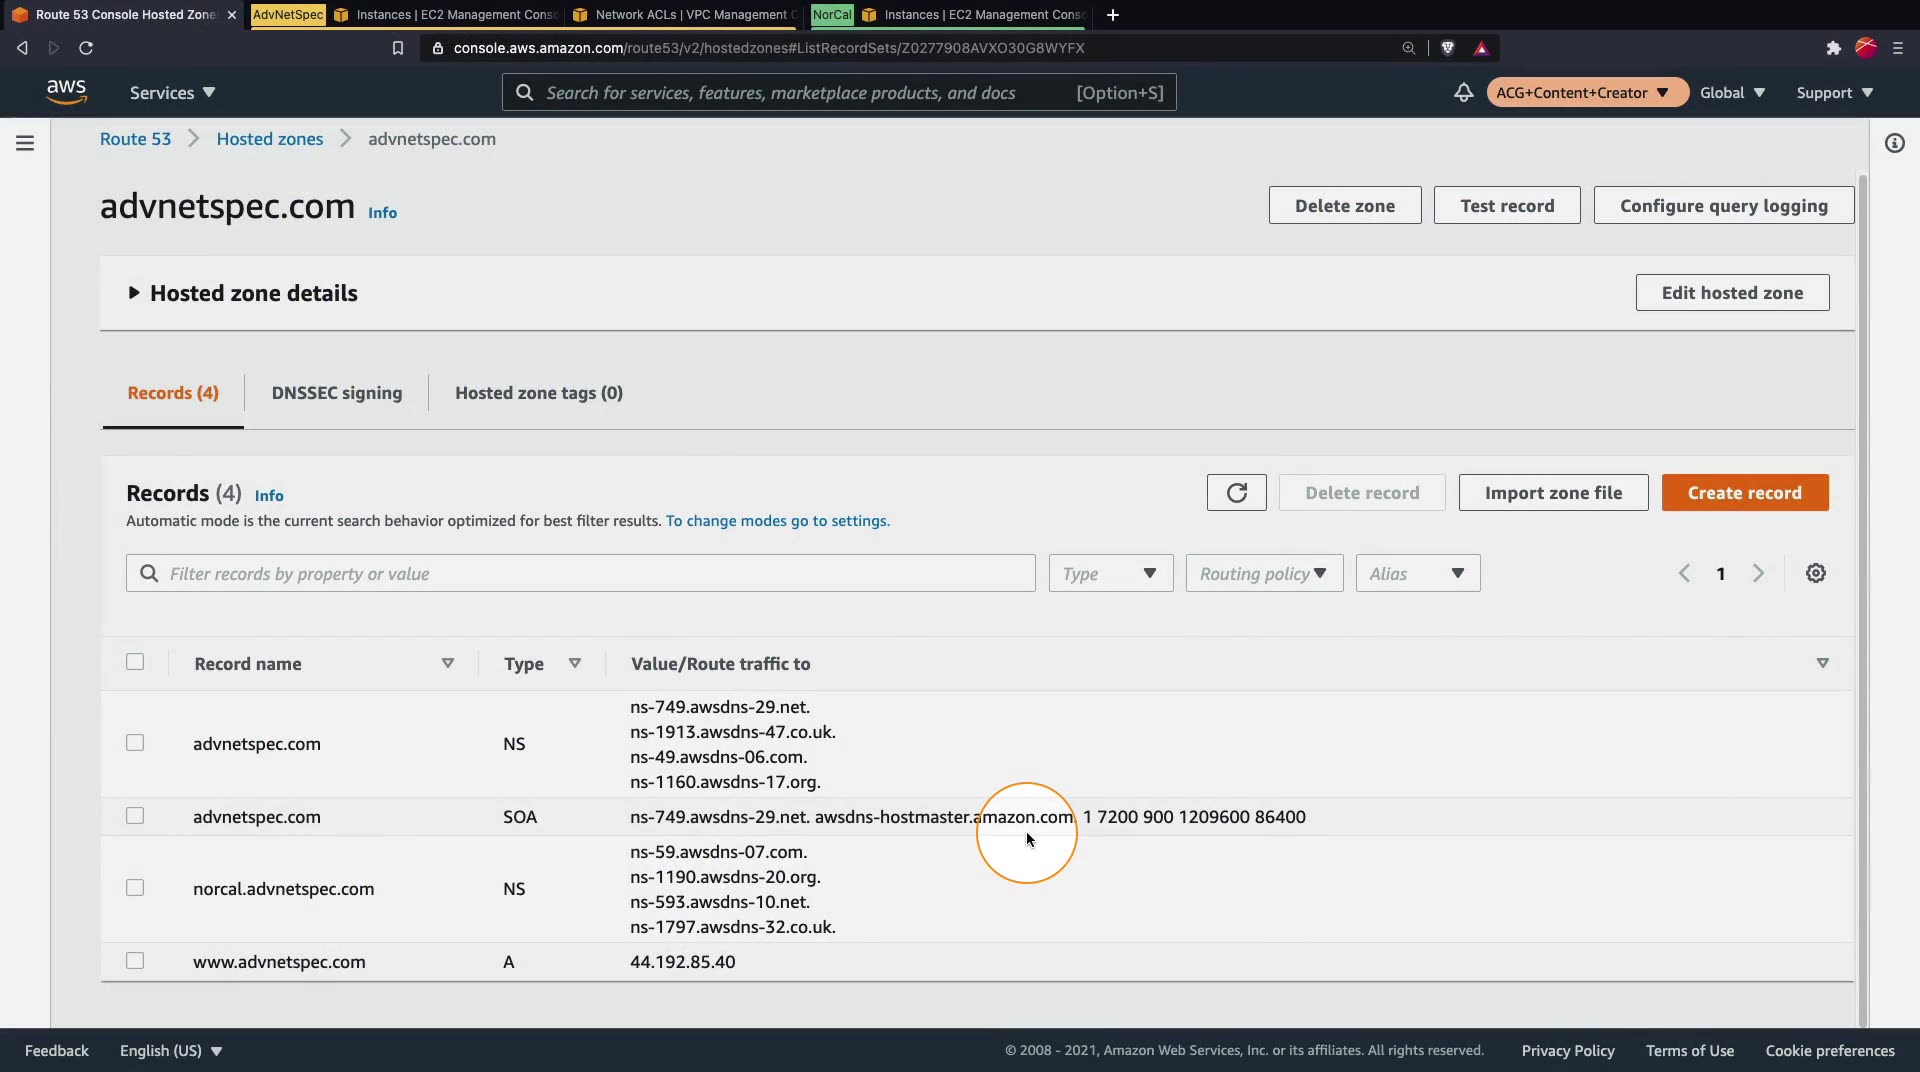Open Hosted zones breadcrumb link

coord(270,139)
